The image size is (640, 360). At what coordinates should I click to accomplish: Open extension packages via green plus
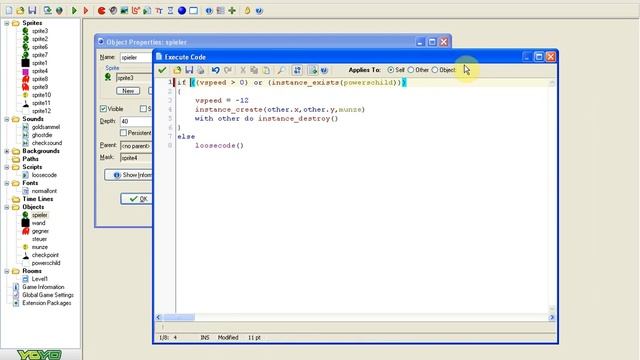tap(232, 11)
